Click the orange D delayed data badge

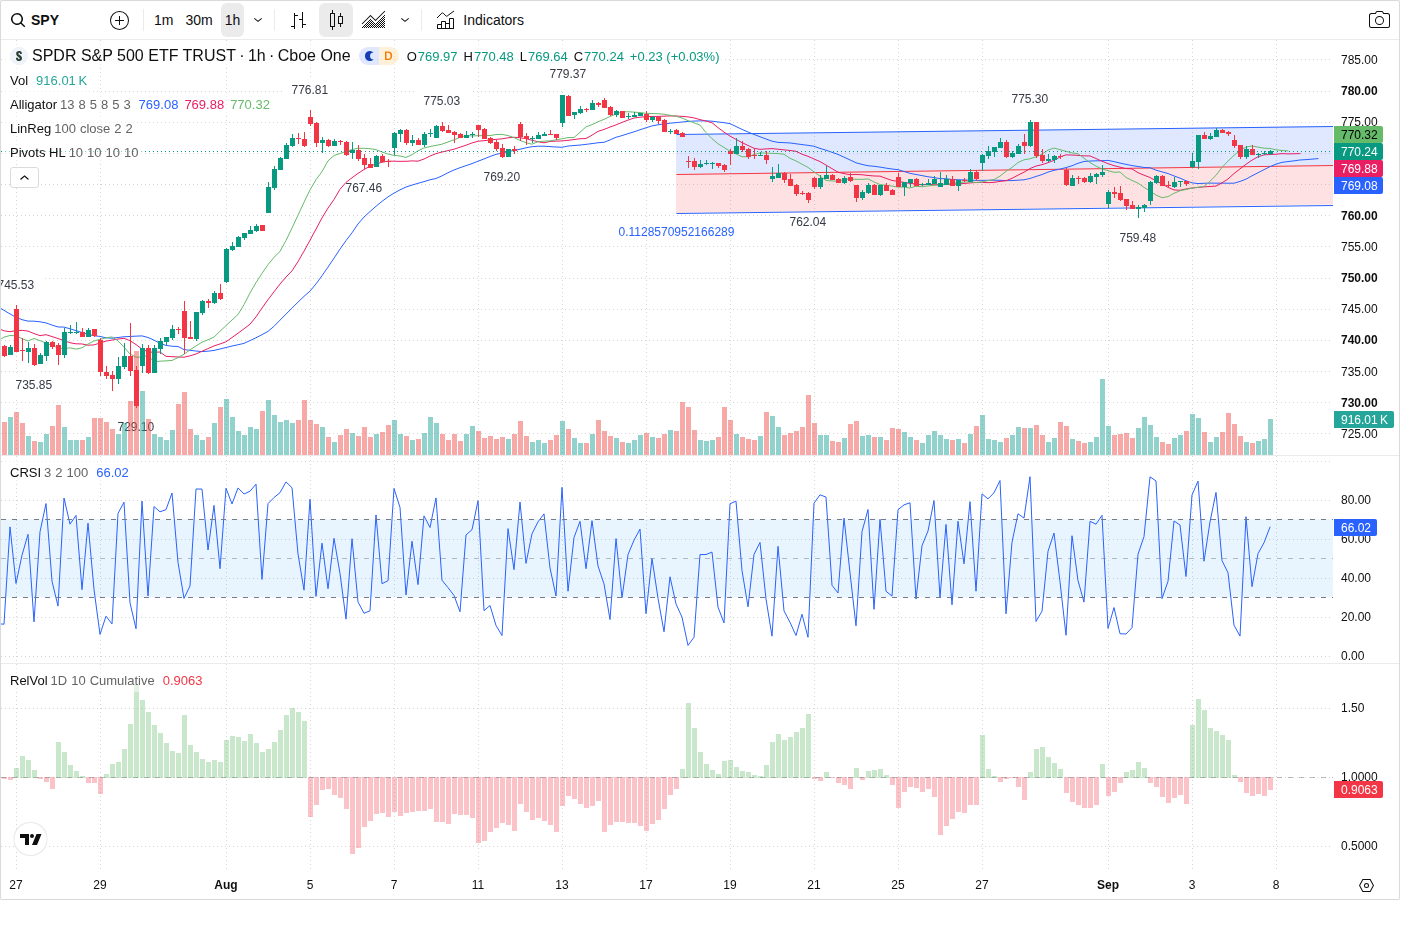tap(388, 56)
